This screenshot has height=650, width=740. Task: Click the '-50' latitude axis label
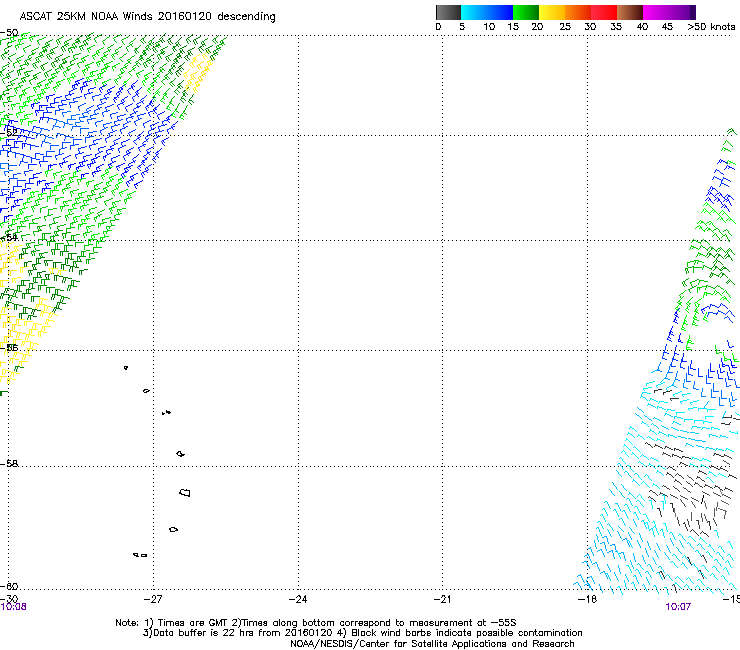click(x=9, y=33)
